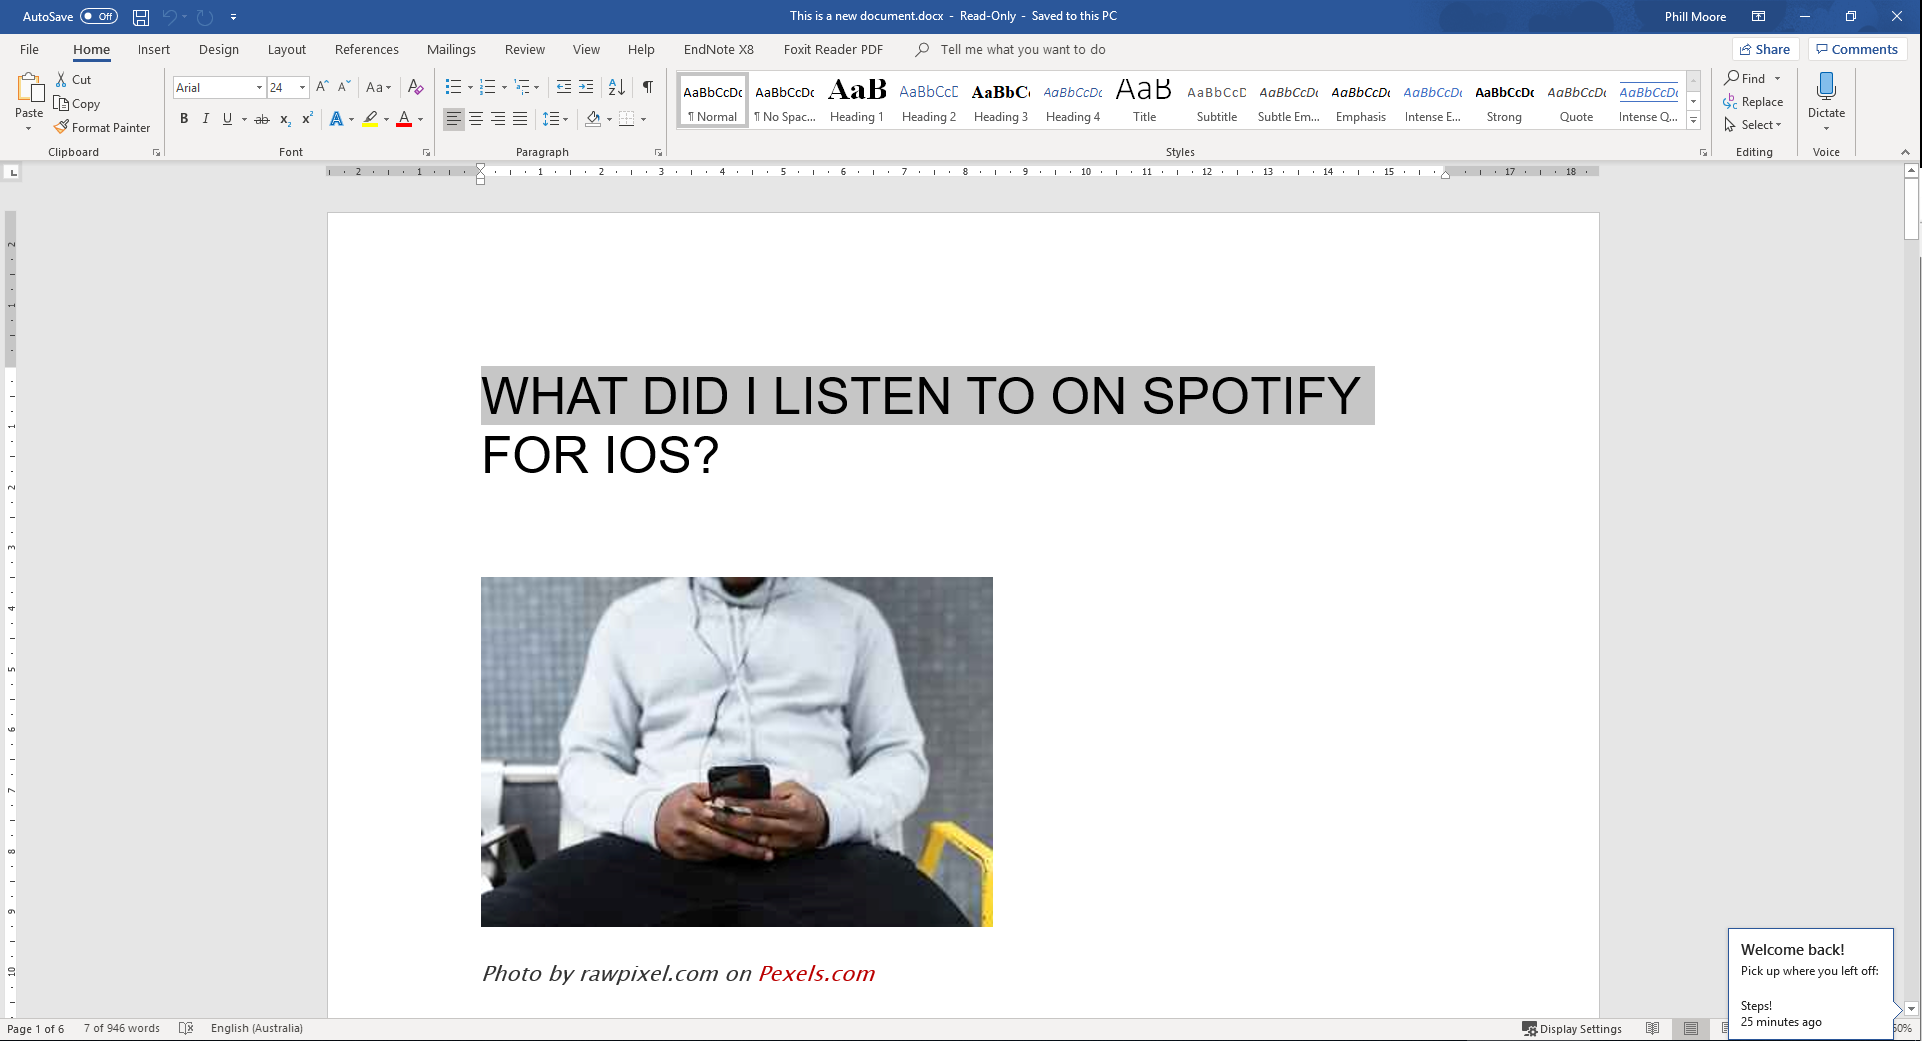Apply subscript to selected text
The width and height of the screenshot is (1922, 1041).
tap(284, 119)
